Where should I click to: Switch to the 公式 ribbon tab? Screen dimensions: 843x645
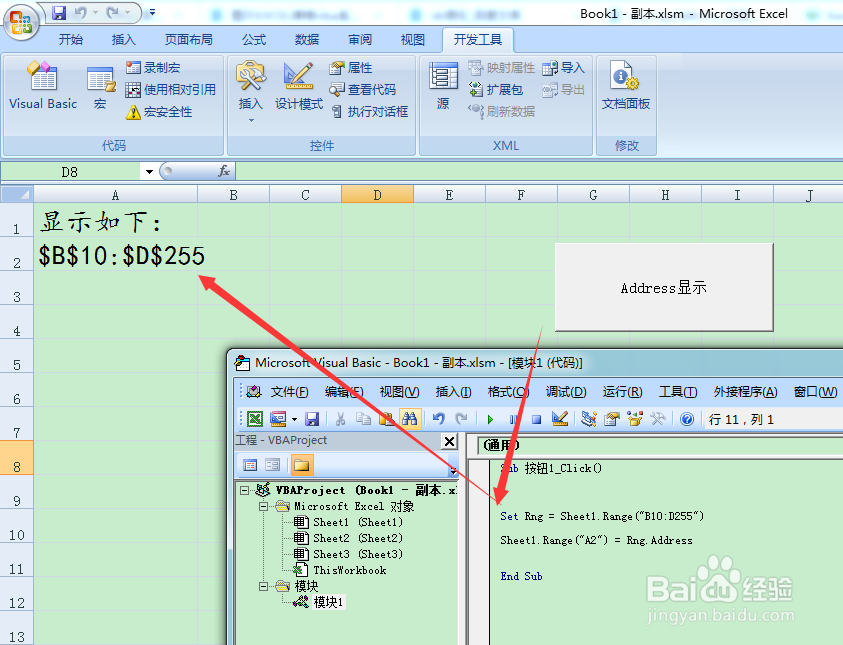pos(254,39)
